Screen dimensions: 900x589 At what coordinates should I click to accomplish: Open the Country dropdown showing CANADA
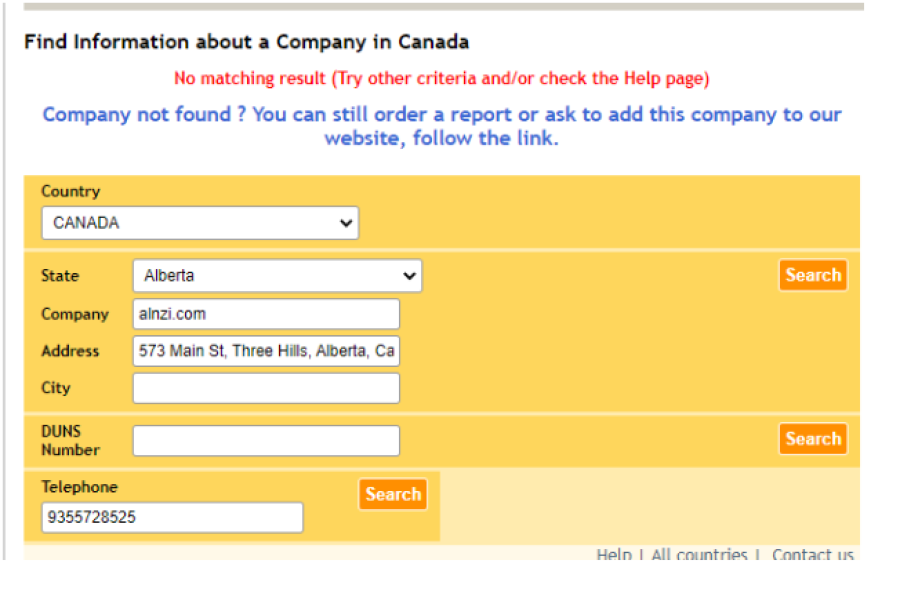[199, 223]
